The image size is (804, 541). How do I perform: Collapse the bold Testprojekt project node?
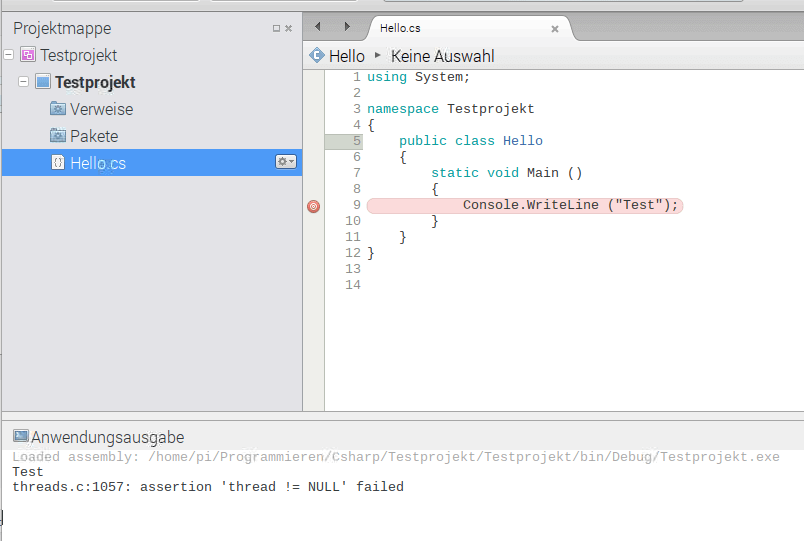(23, 82)
